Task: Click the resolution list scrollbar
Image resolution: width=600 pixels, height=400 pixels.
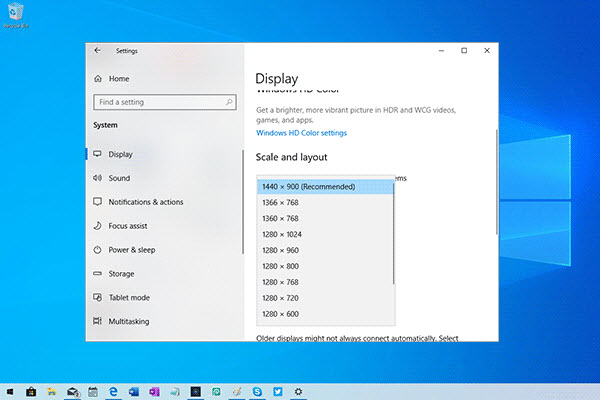Action: tap(393, 233)
